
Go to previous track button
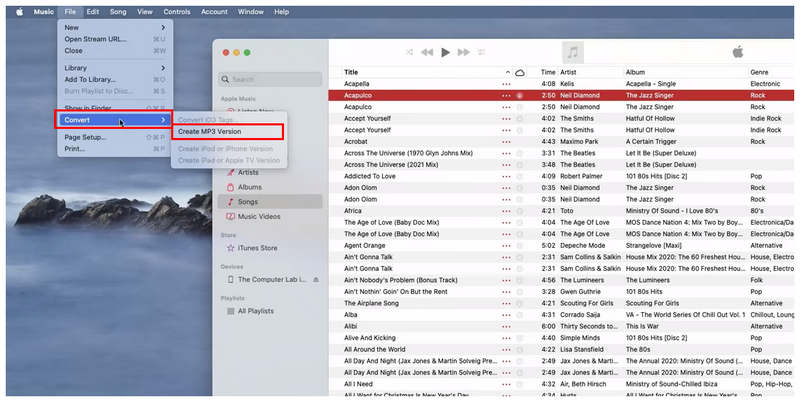[x=427, y=52]
